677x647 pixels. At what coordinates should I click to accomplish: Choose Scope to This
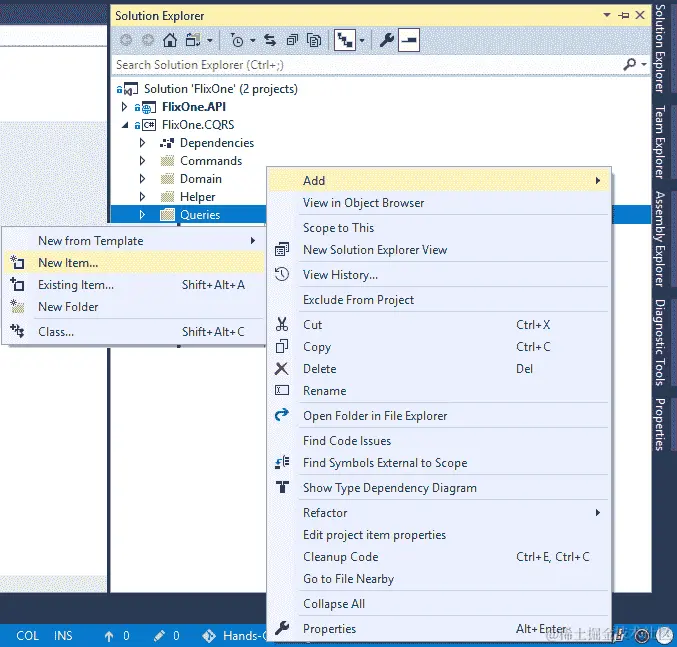[x=439, y=228]
